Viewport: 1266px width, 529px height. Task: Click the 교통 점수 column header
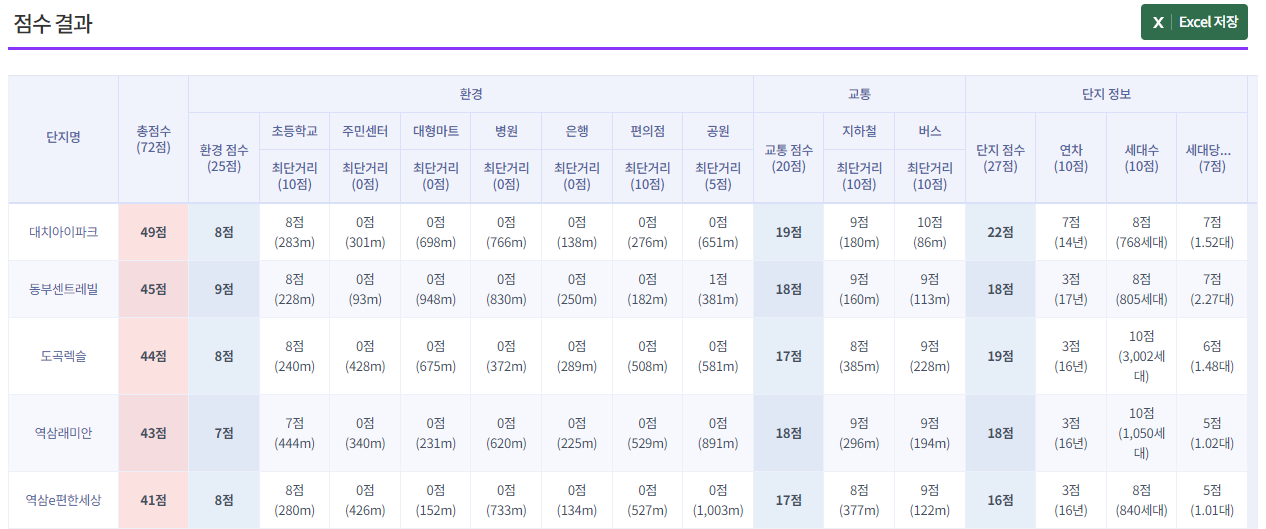tap(788, 158)
